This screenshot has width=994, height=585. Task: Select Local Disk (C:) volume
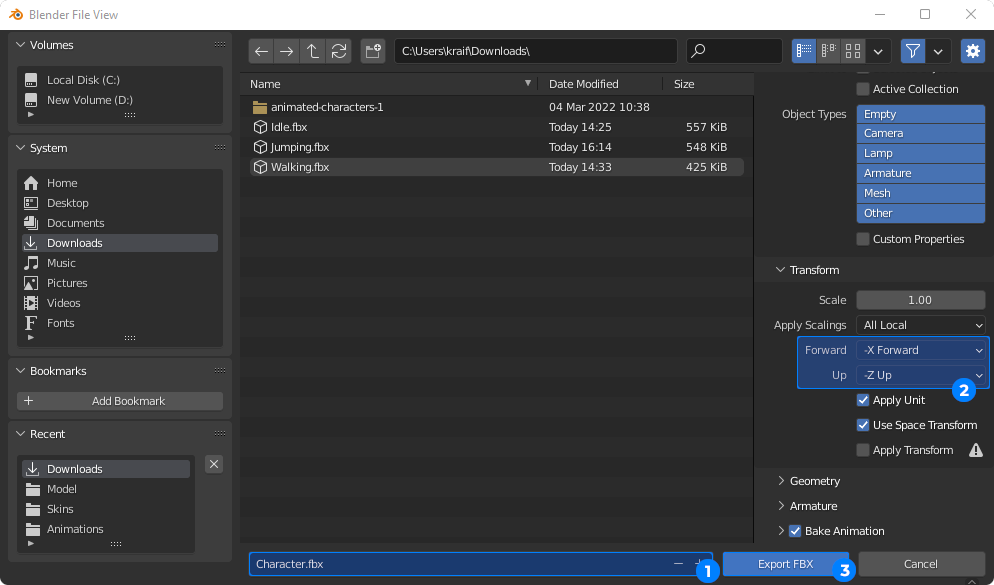120,80
